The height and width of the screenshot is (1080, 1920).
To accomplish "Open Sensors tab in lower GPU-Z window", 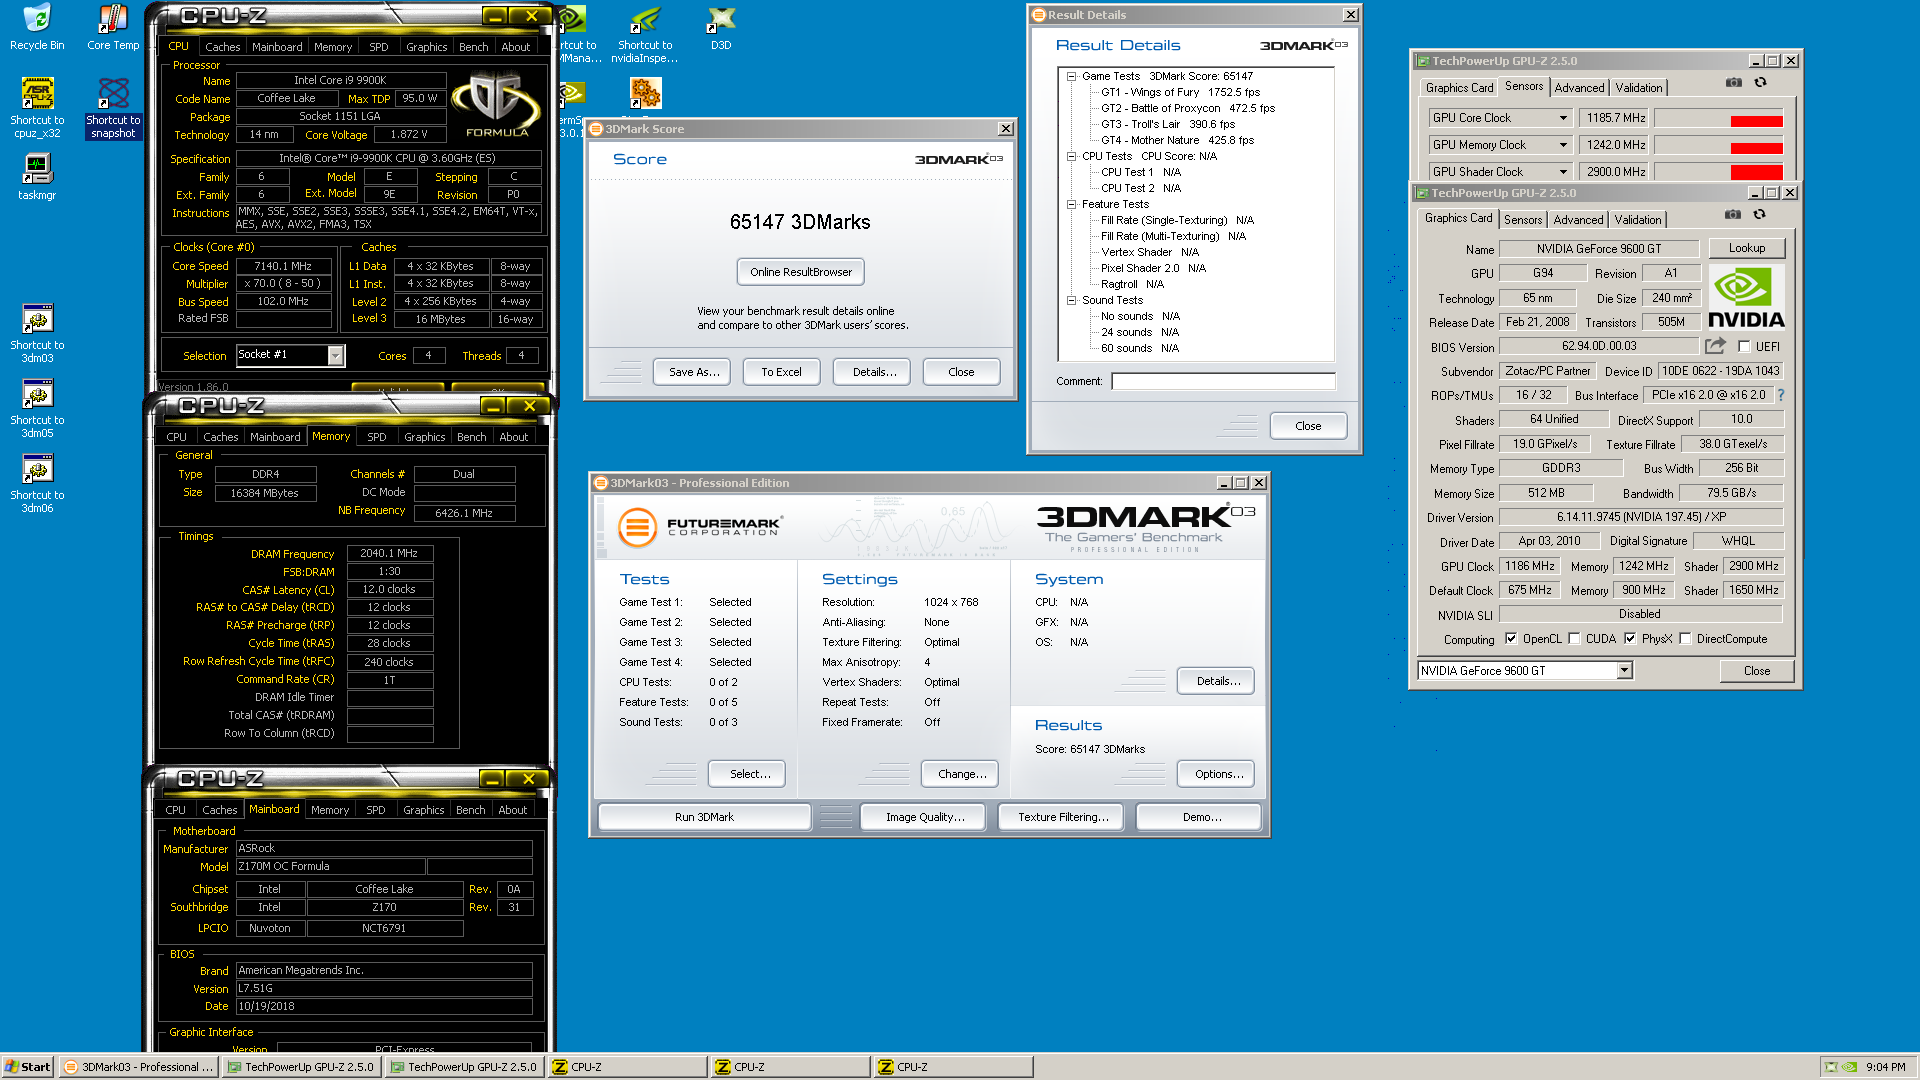I will coord(1523,220).
